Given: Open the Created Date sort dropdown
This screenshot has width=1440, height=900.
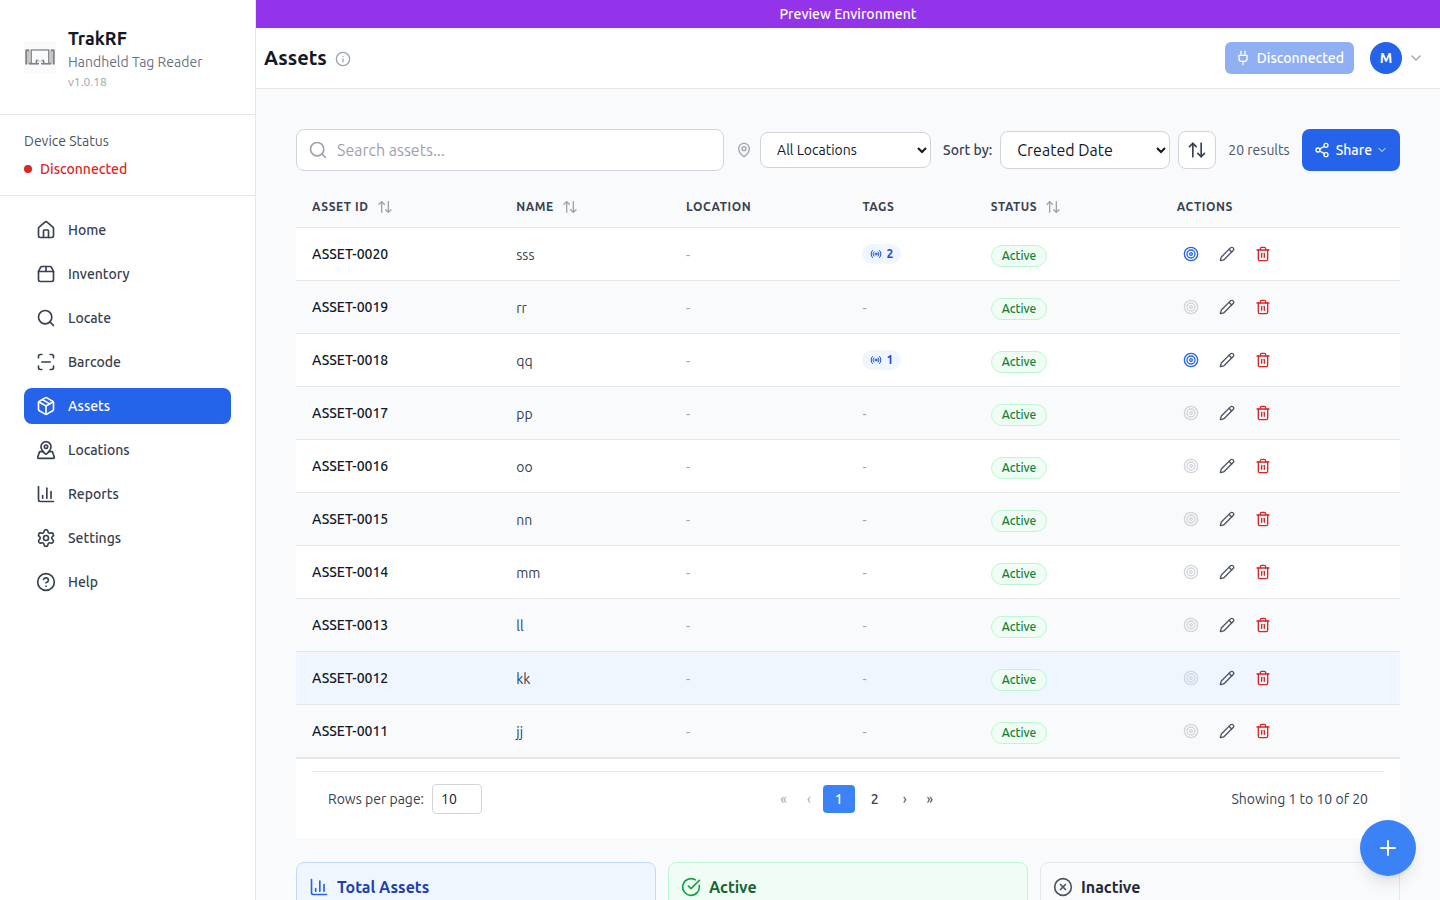Looking at the screenshot, I should [1084, 149].
